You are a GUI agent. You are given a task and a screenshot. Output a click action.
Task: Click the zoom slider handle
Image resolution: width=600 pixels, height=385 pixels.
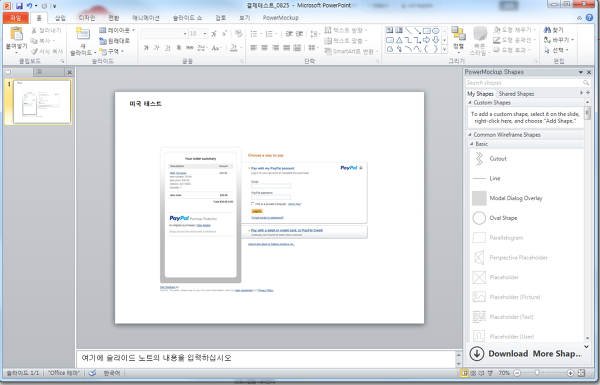537,373
